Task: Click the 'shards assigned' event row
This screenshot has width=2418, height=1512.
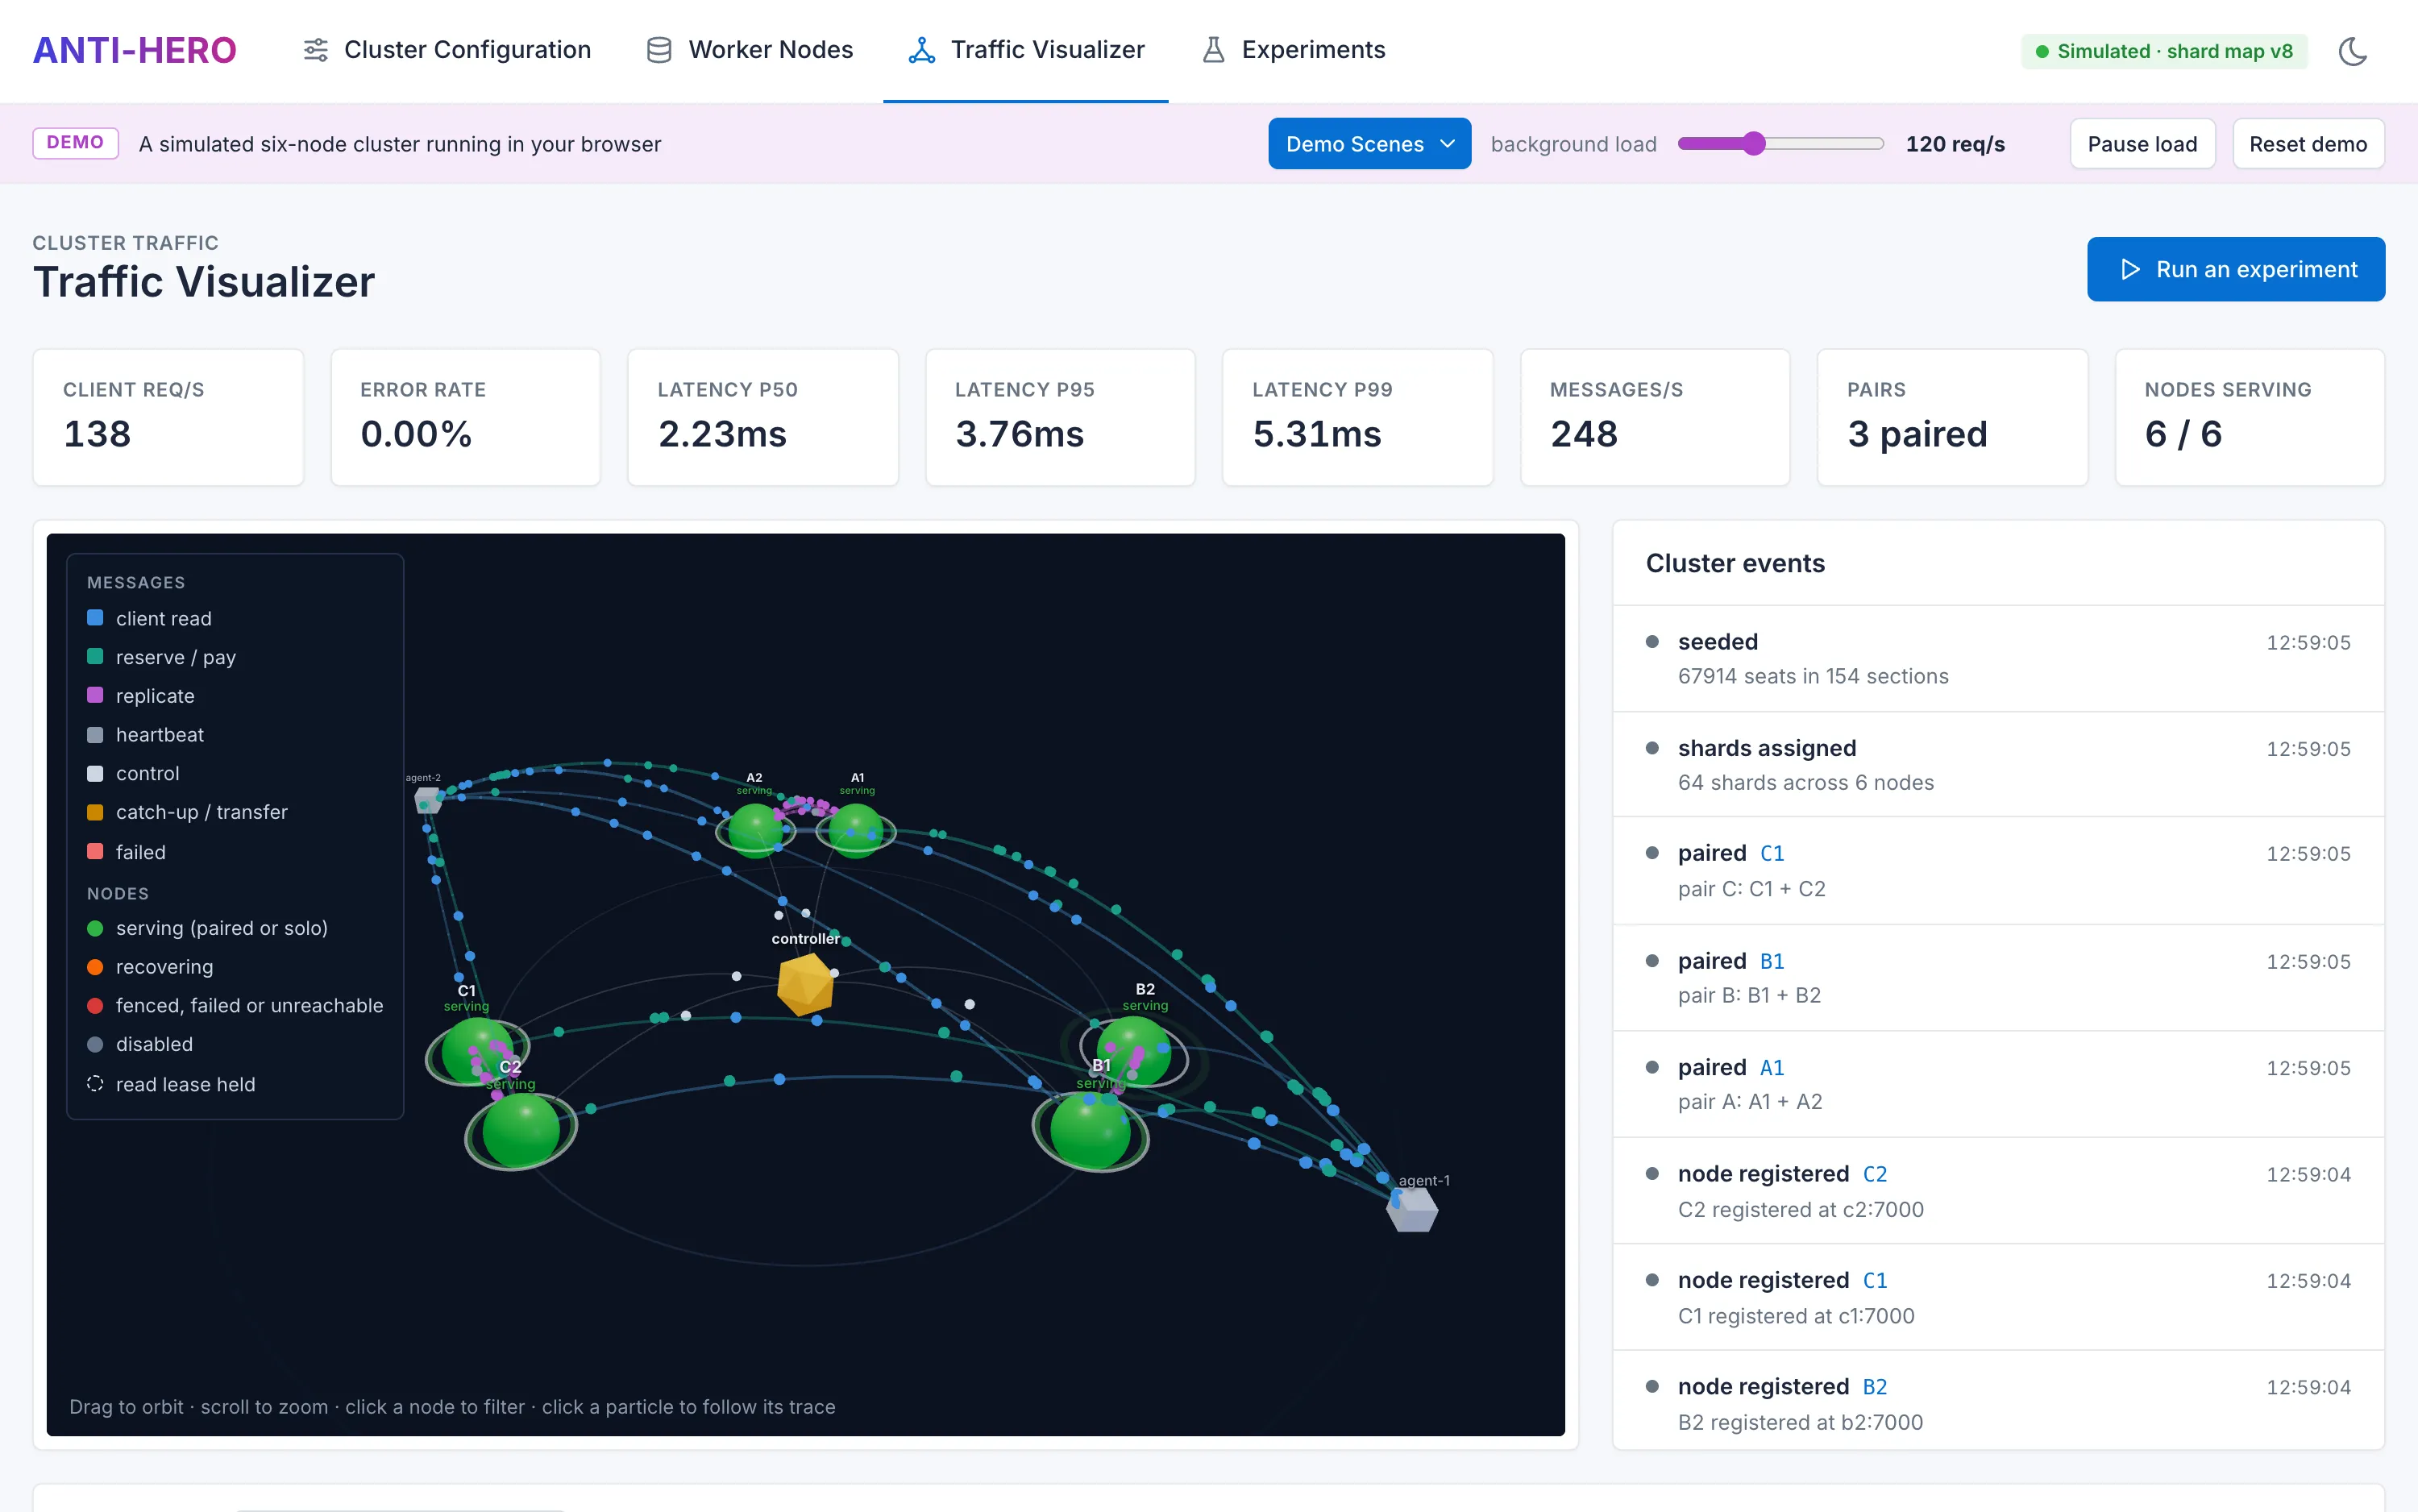Action: coord(1998,765)
